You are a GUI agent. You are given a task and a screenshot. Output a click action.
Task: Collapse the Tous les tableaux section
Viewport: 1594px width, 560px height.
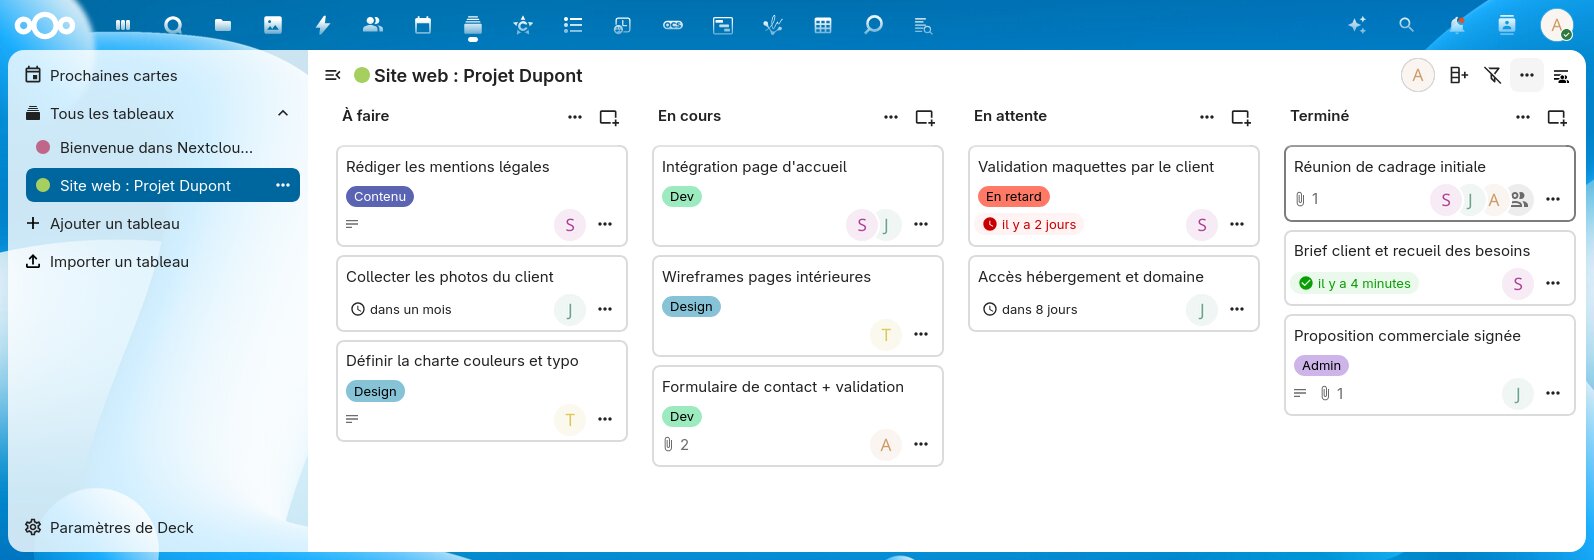(x=283, y=113)
